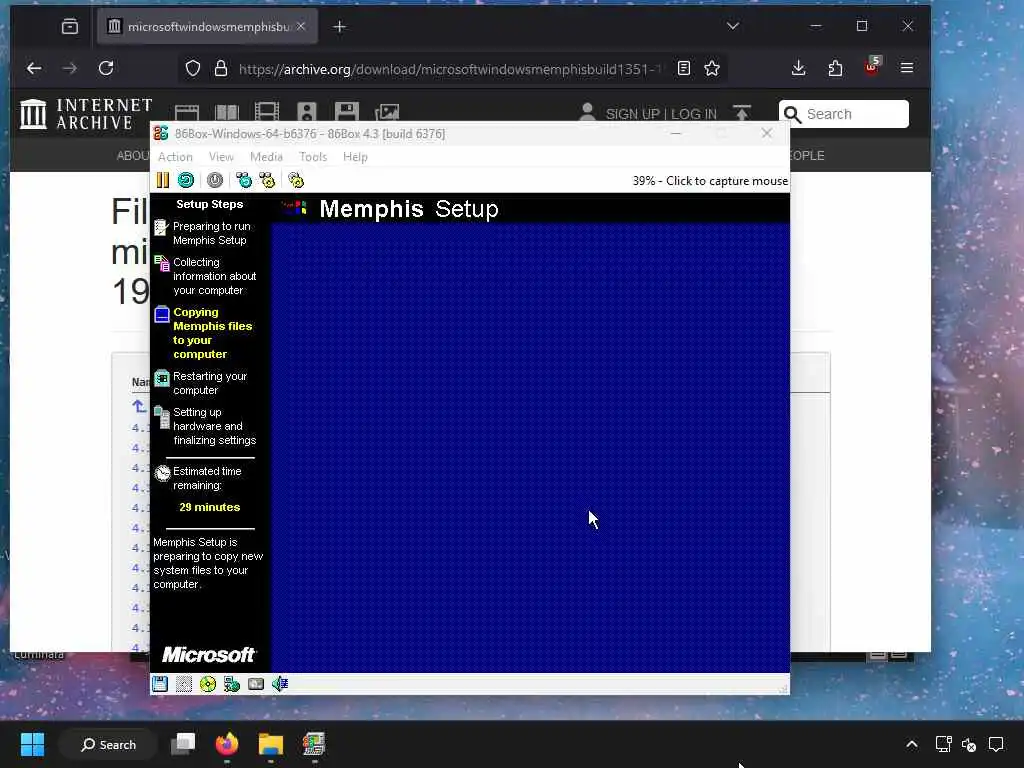Open the notification center tray icon
1024x768 pixels.
pyautogui.click(x=996, y=744)
